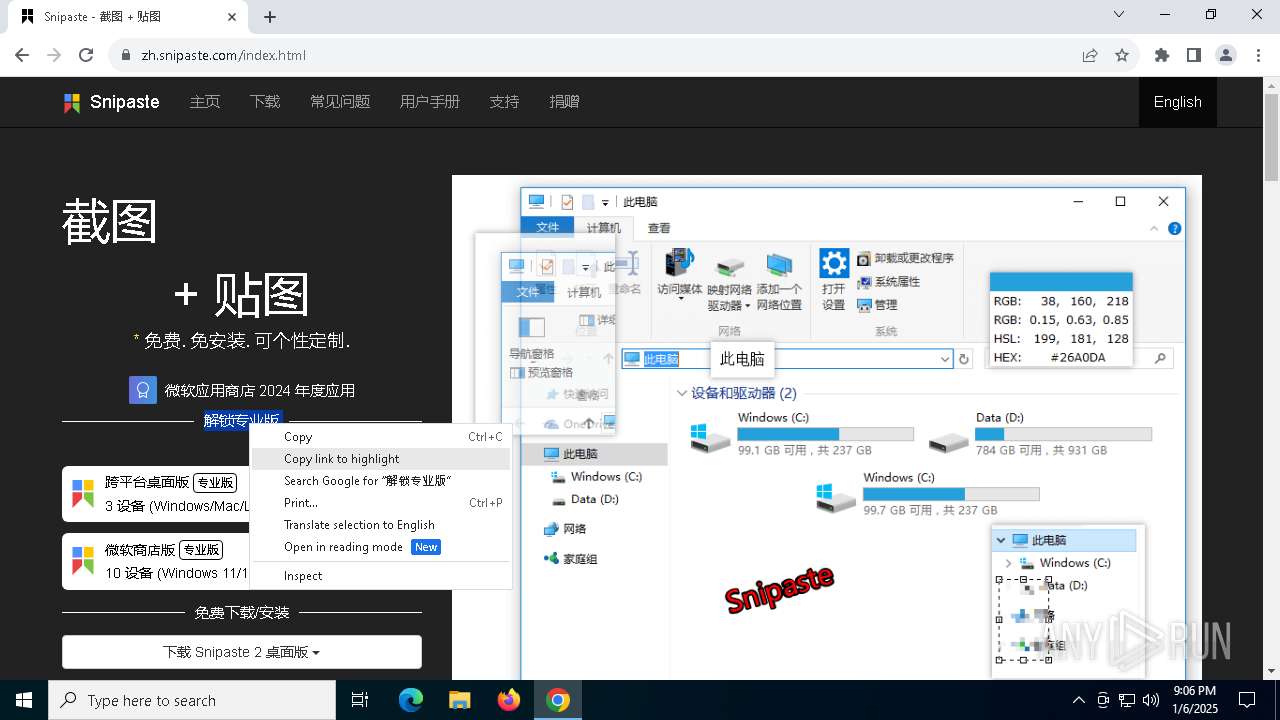The image size is (1280, 720).
Task: Open the 支持 nav link
Action: (x=504, y=102)
